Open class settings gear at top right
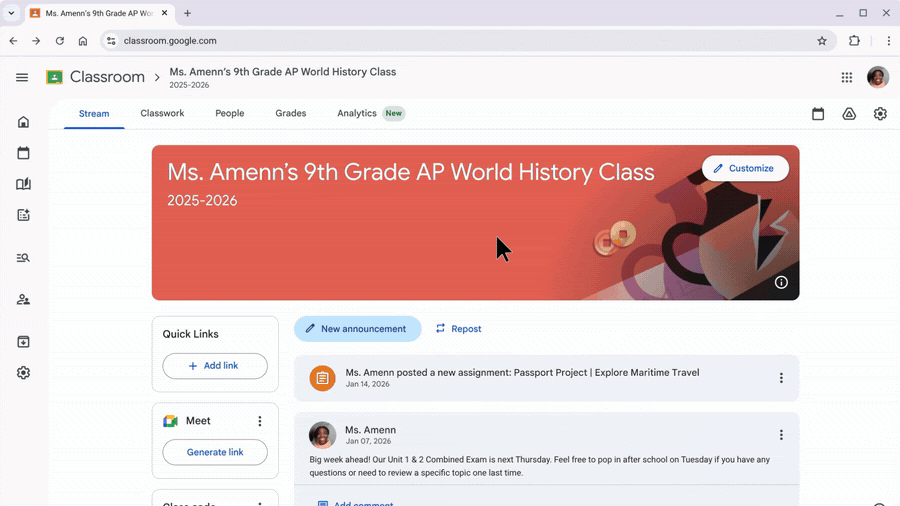 click(880, 114)
